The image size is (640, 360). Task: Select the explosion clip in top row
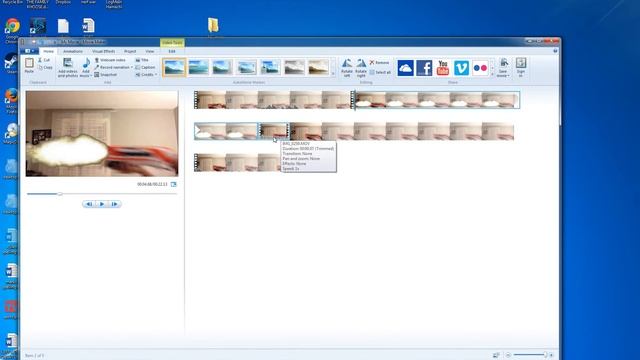437,100
